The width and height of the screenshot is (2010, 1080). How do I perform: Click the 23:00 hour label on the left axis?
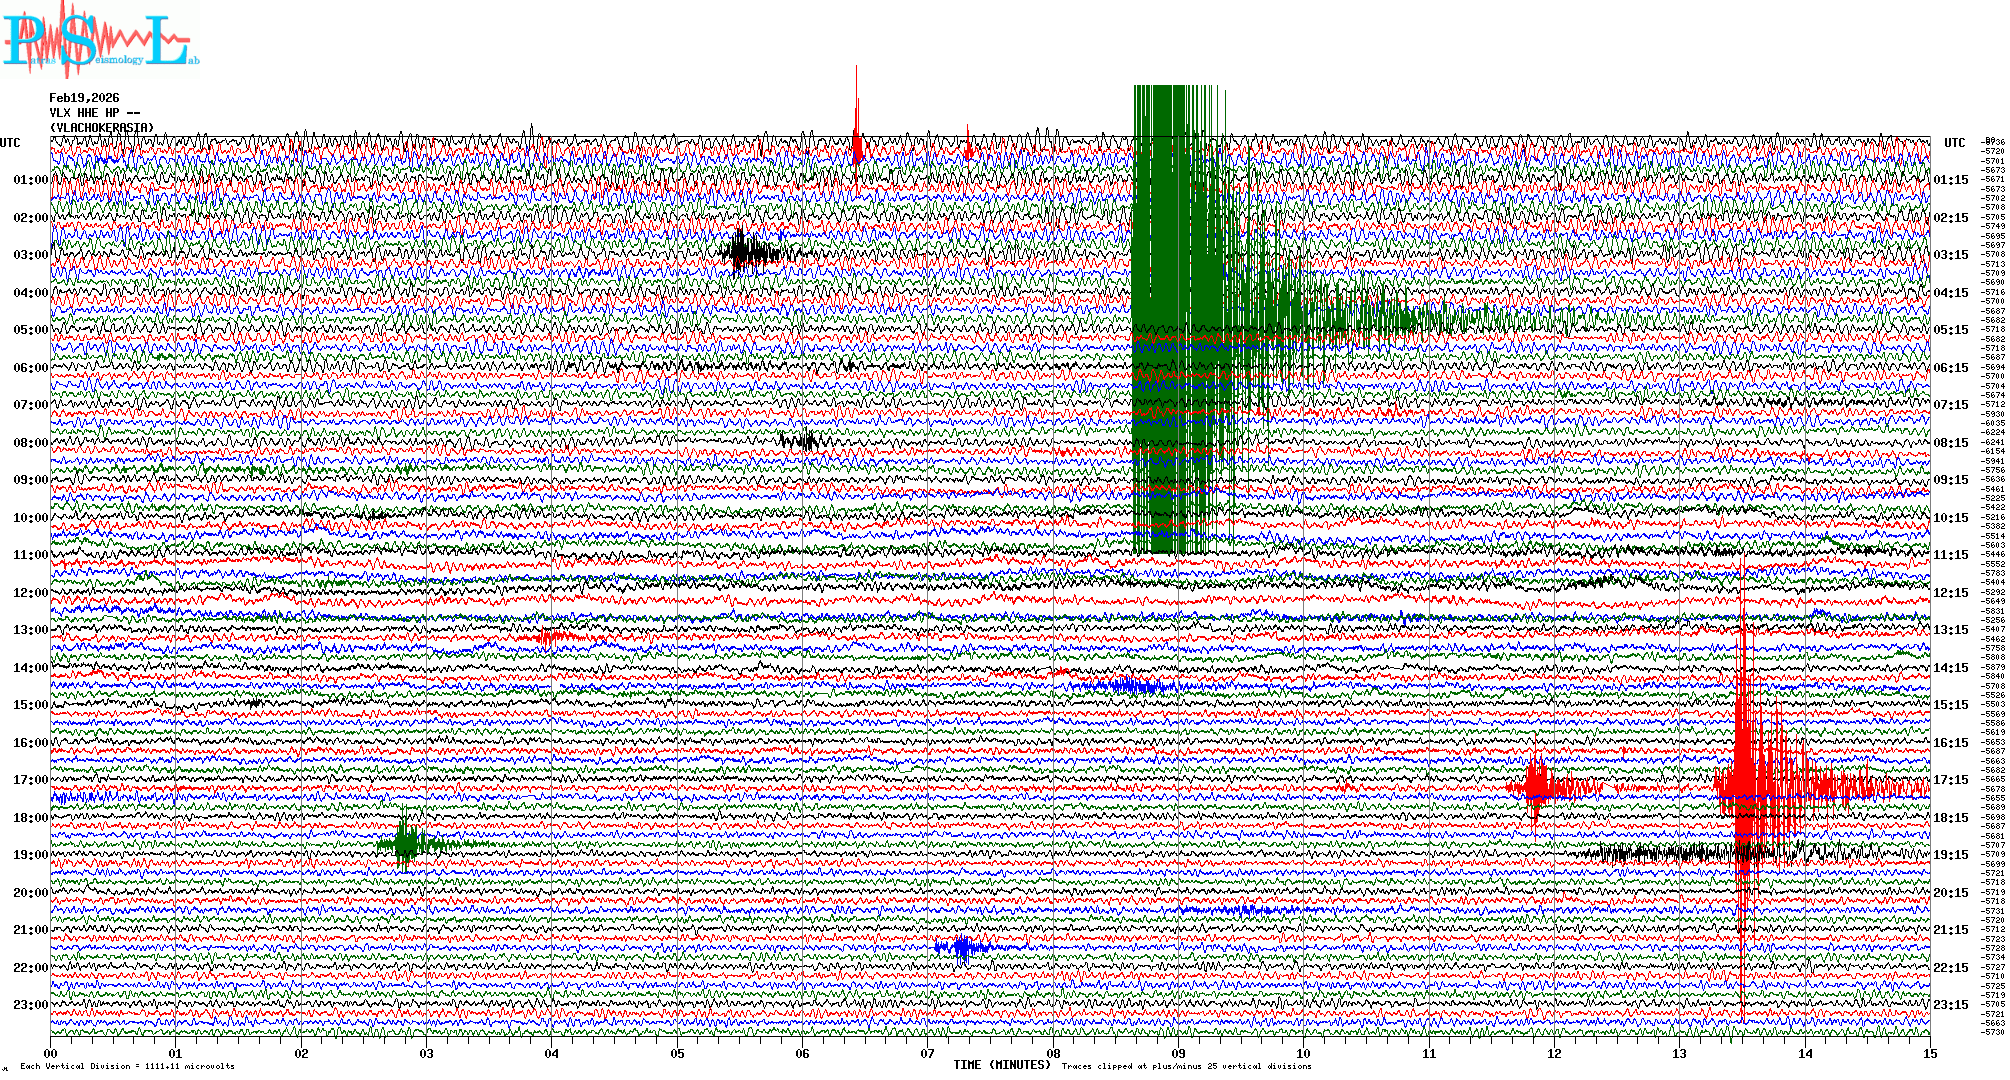tap(30, 1005)
